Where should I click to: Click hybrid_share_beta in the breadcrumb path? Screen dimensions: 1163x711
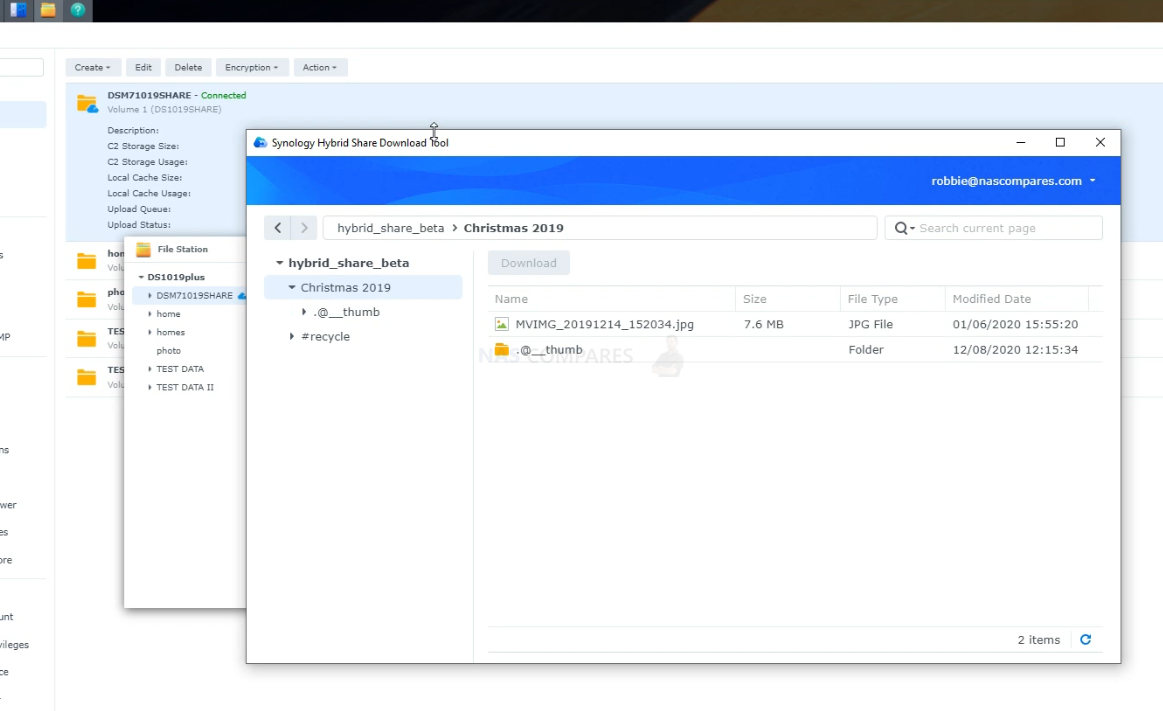(390, 228)
